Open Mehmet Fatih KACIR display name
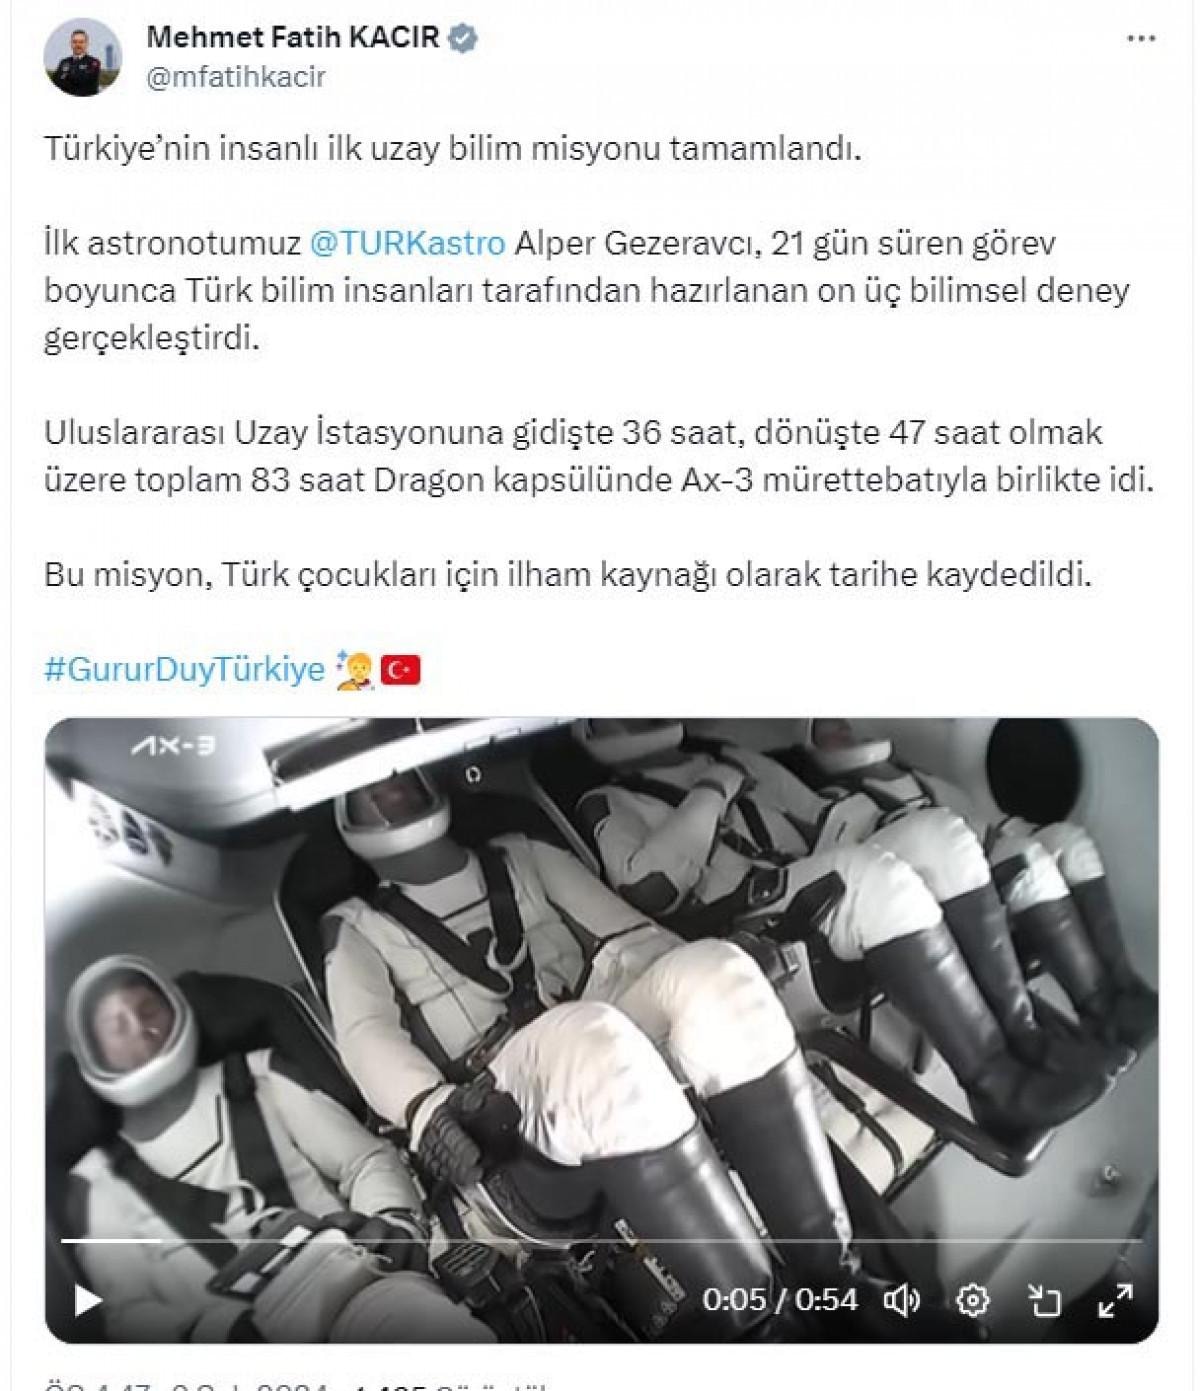This screenshot has width=1200, height=1391. pyautogui.click(x=293, y=38)
